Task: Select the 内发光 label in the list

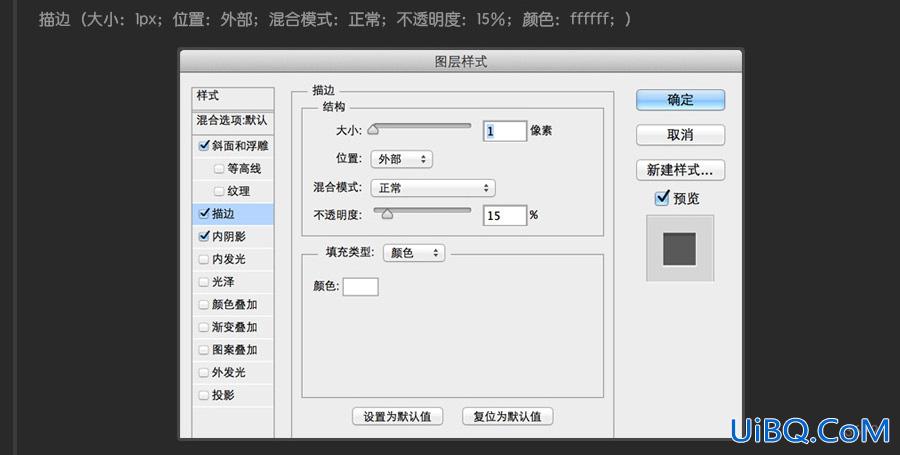Action: pos(228,259)
